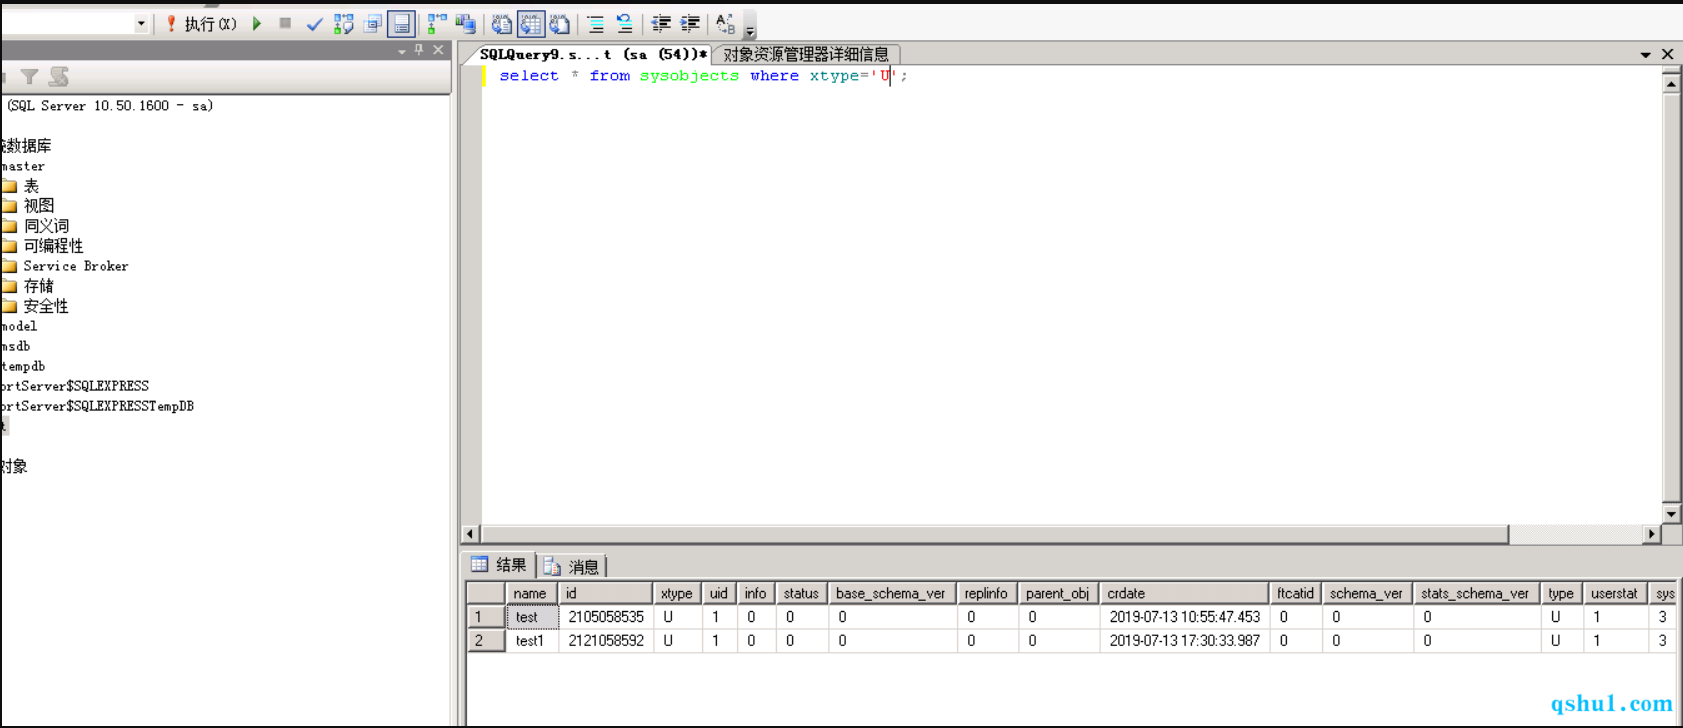
Task: Select the tempdb database node
Action: [x=22, y=366]
